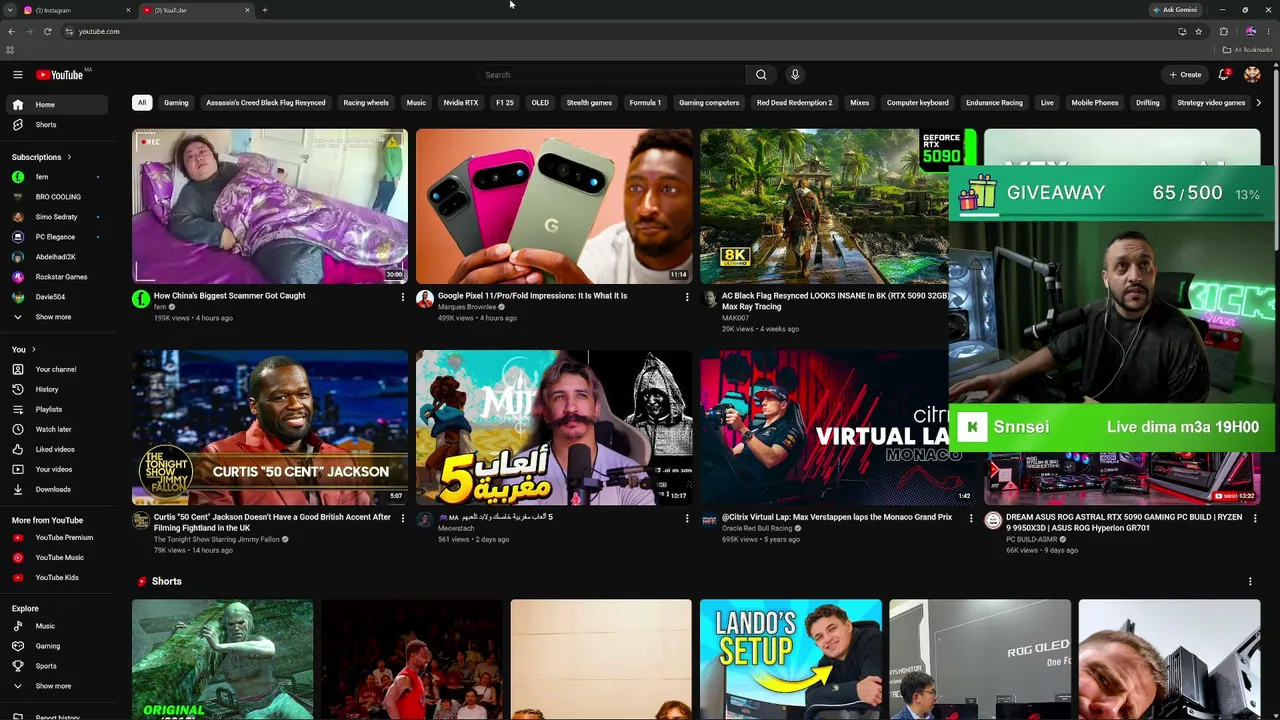
Task: Click the youtube.com address bar
Action: [x=620, y=32]
